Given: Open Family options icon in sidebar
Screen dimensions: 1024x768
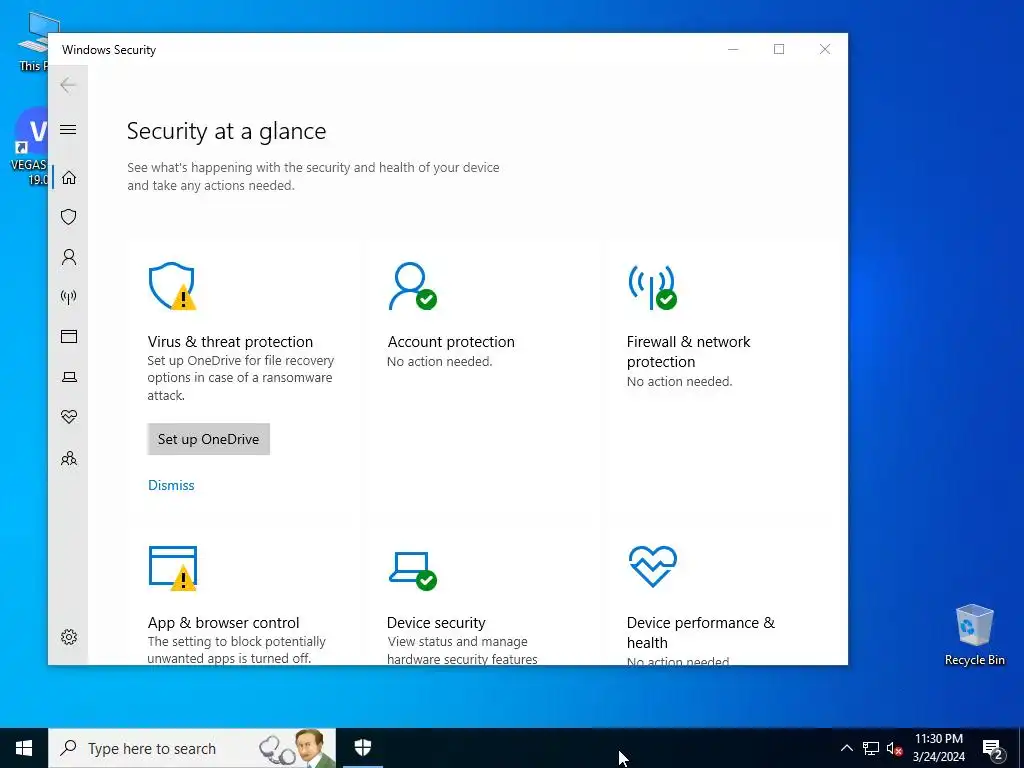Looking at the screenshot, I should 69,458.
